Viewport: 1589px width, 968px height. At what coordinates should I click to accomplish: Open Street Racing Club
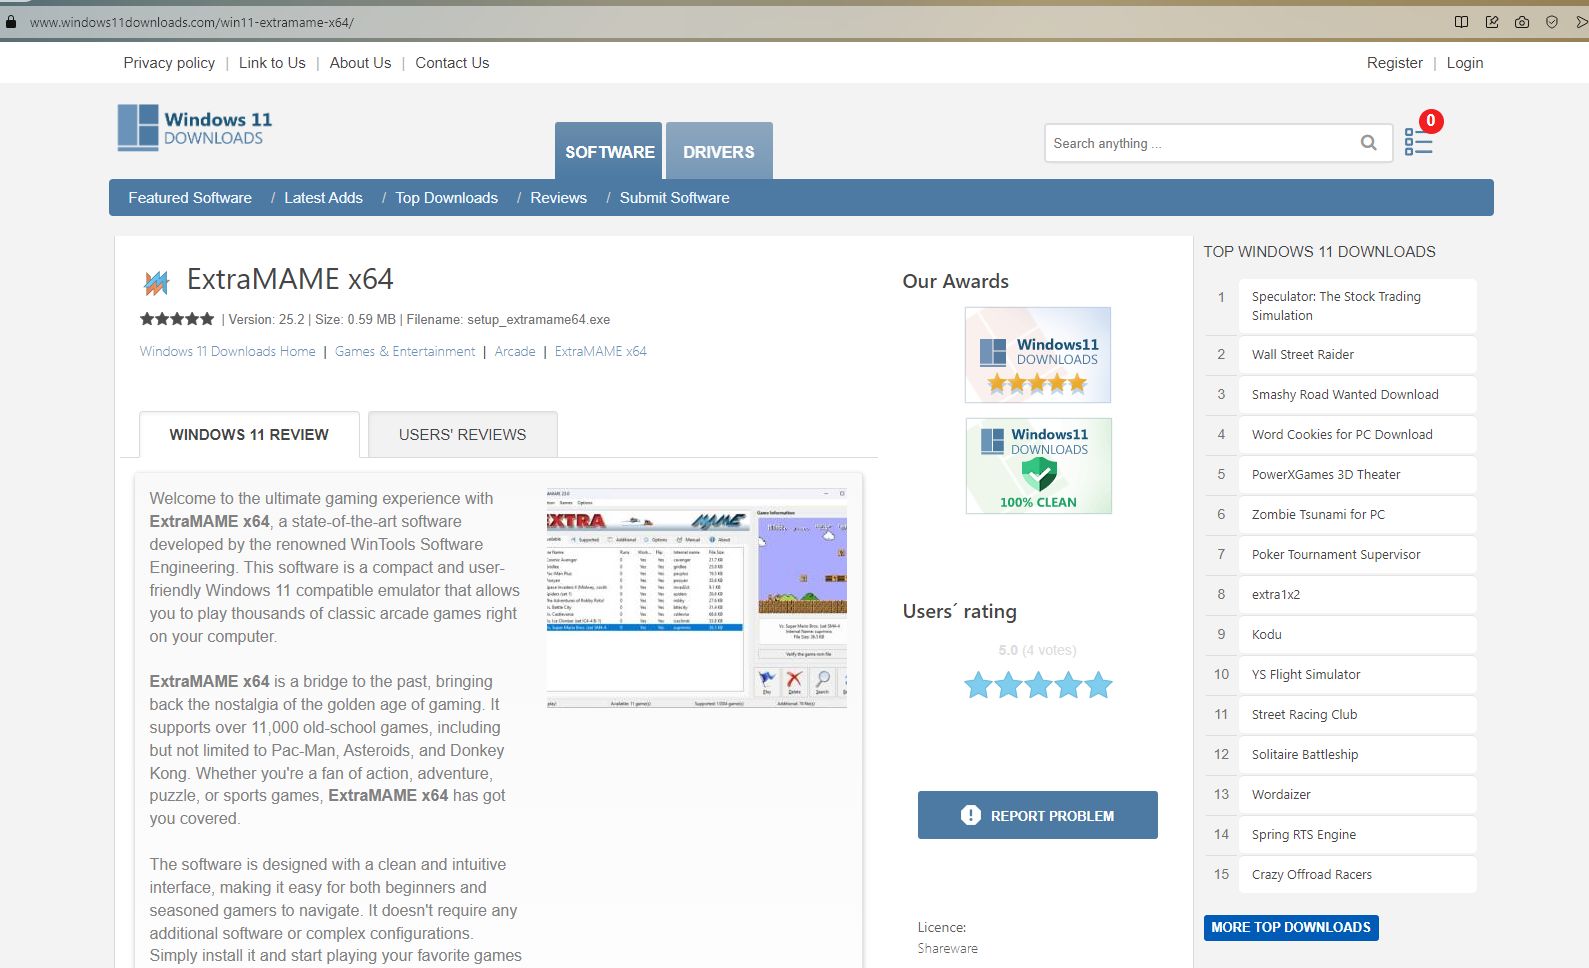pyautogui.click(x=1357, y=714)
